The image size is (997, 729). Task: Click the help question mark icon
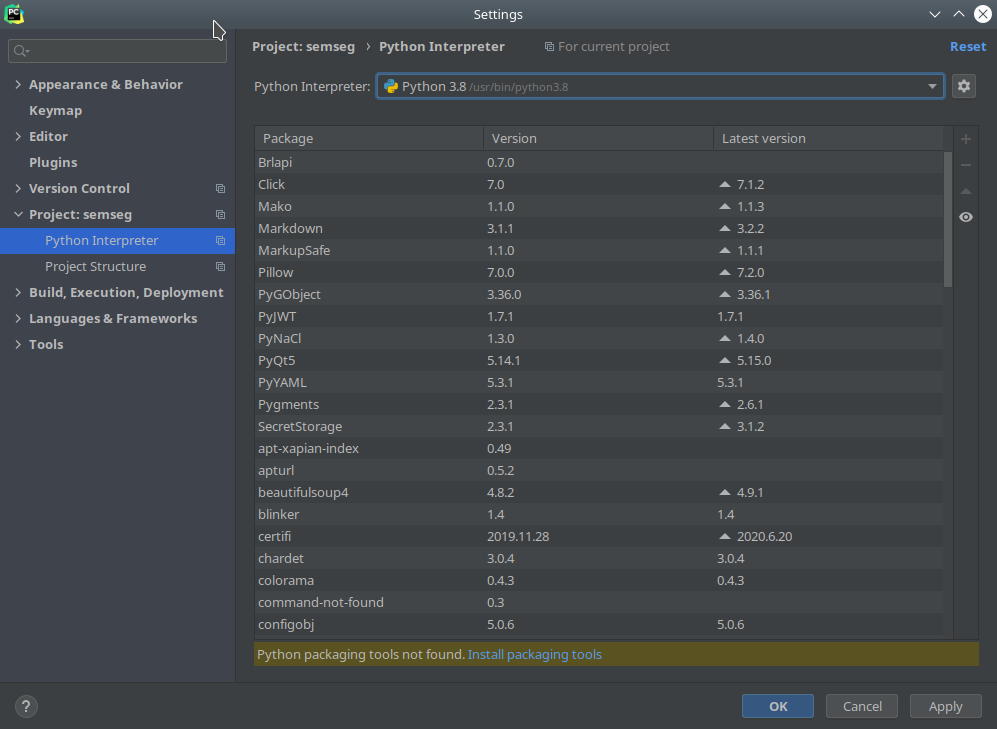click(25, 706)
